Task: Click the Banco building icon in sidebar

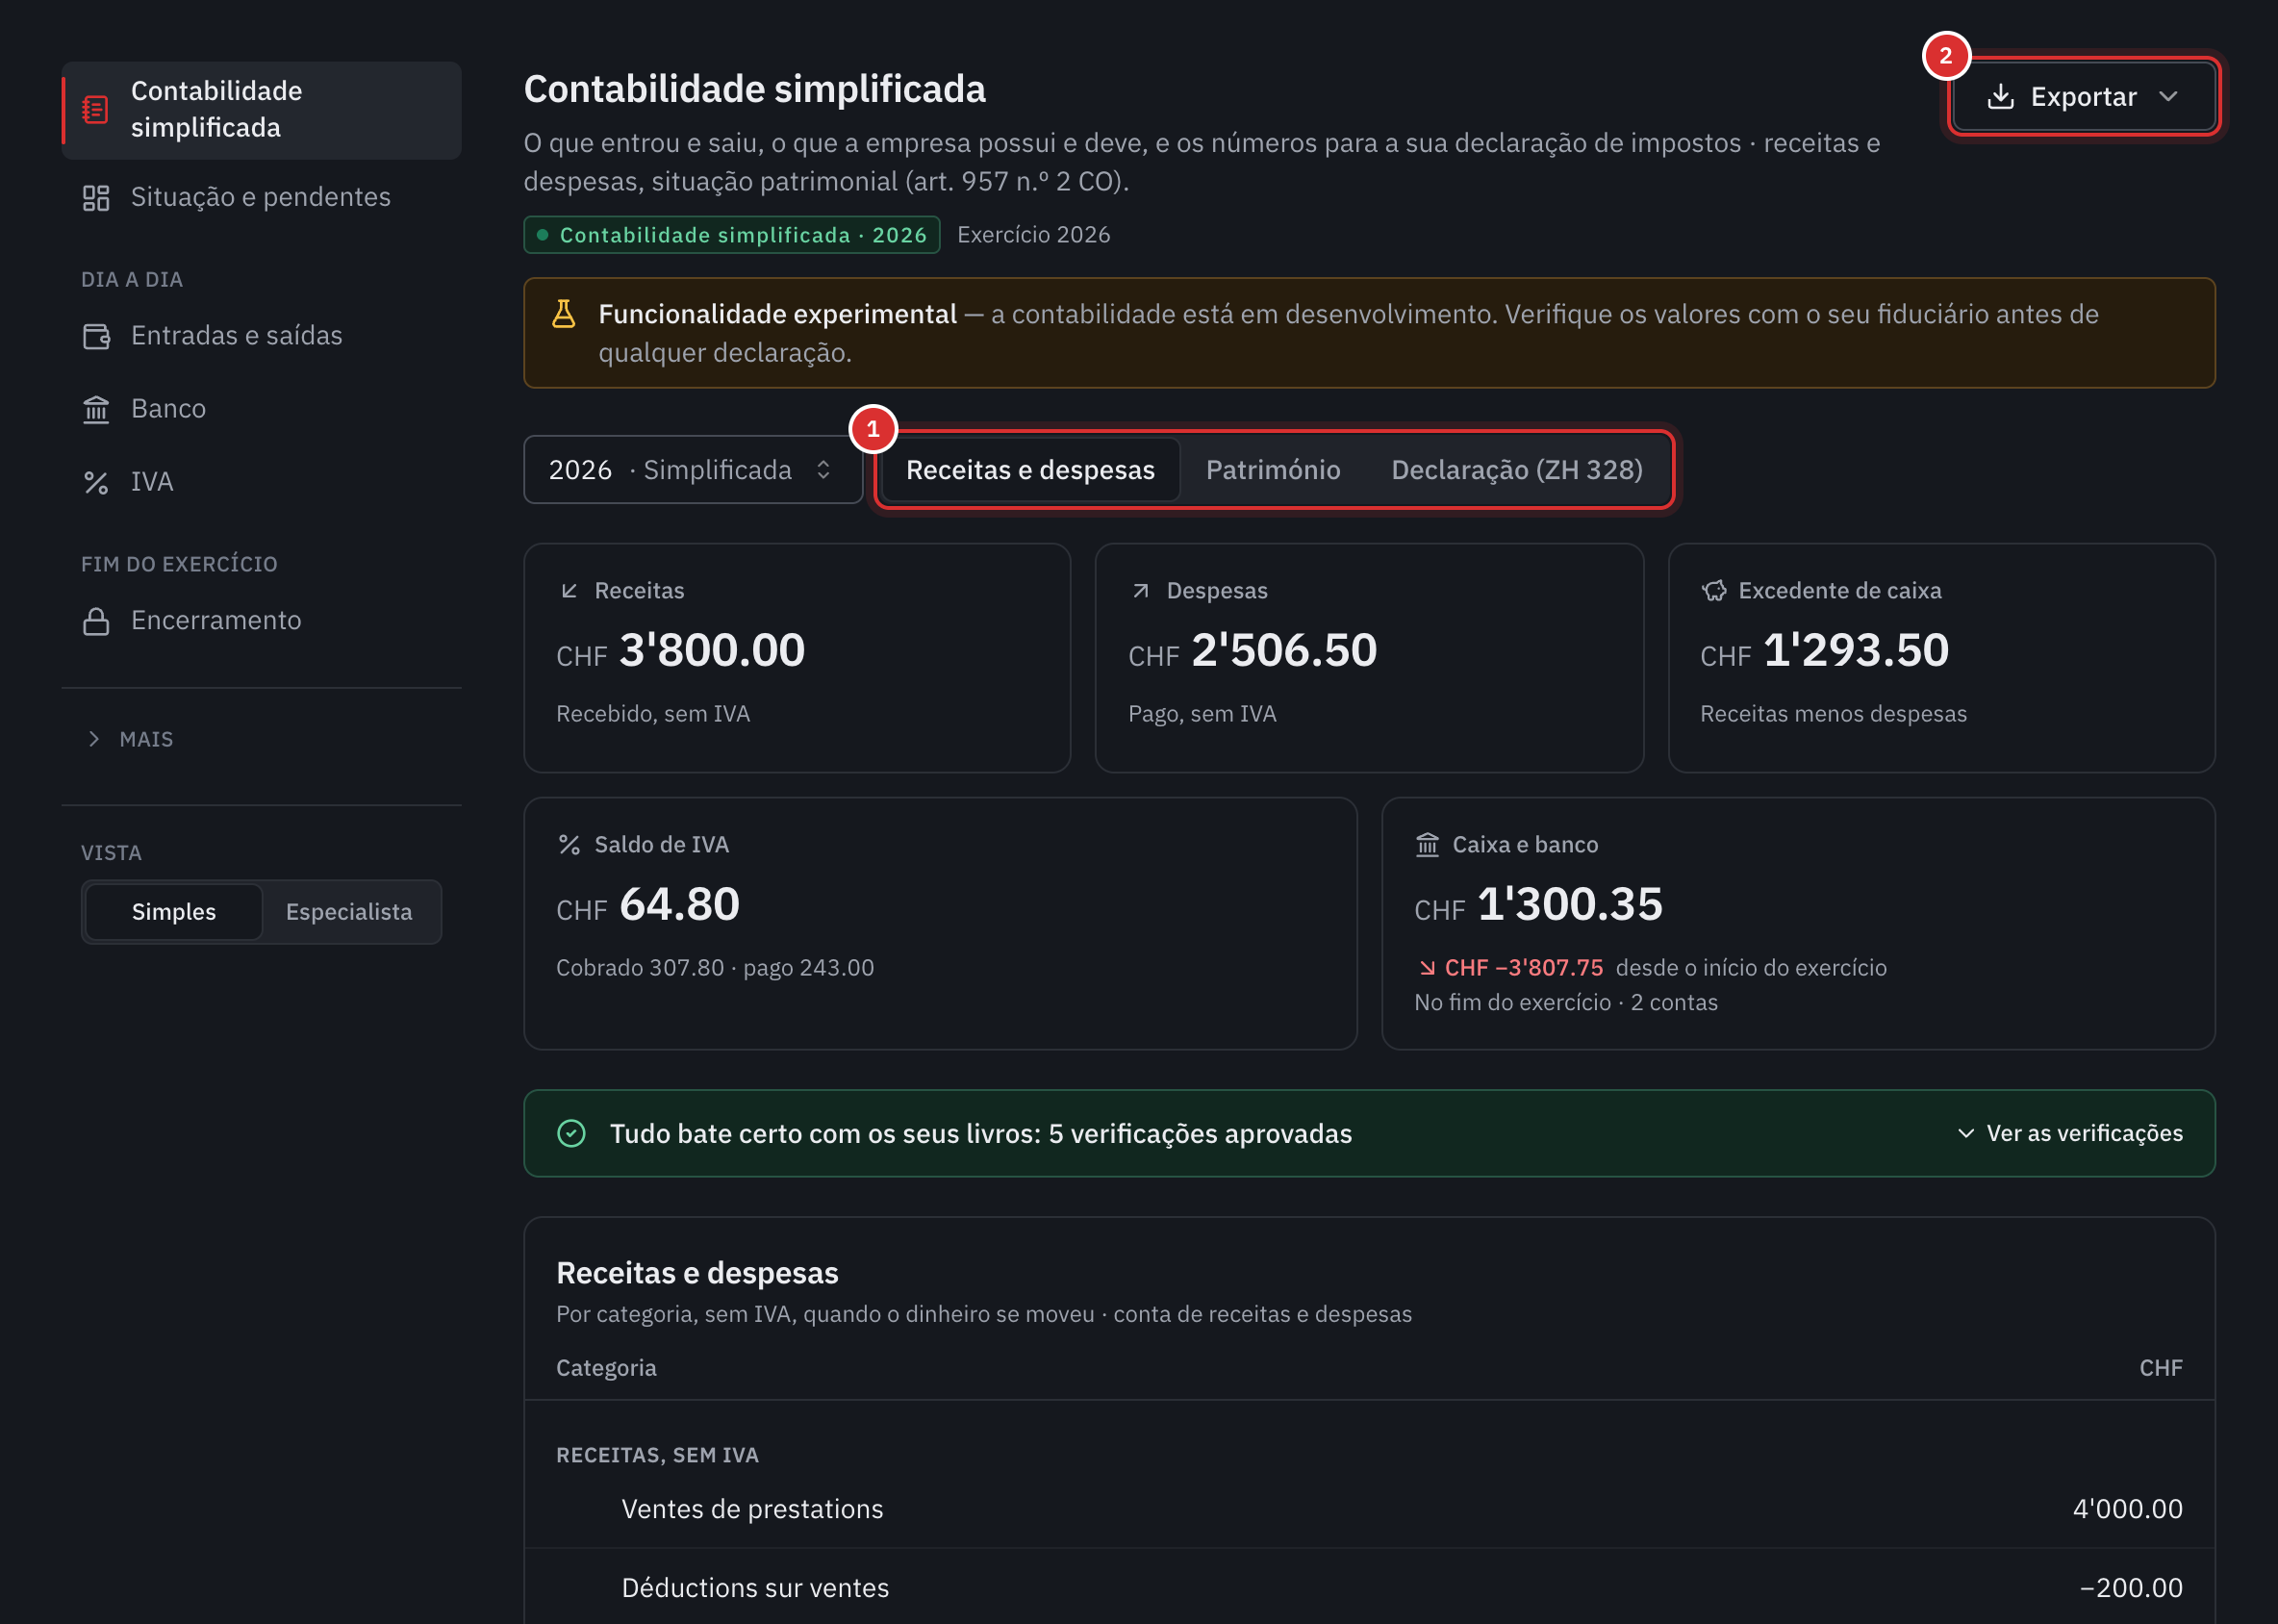Action: (x=96, y=409)
